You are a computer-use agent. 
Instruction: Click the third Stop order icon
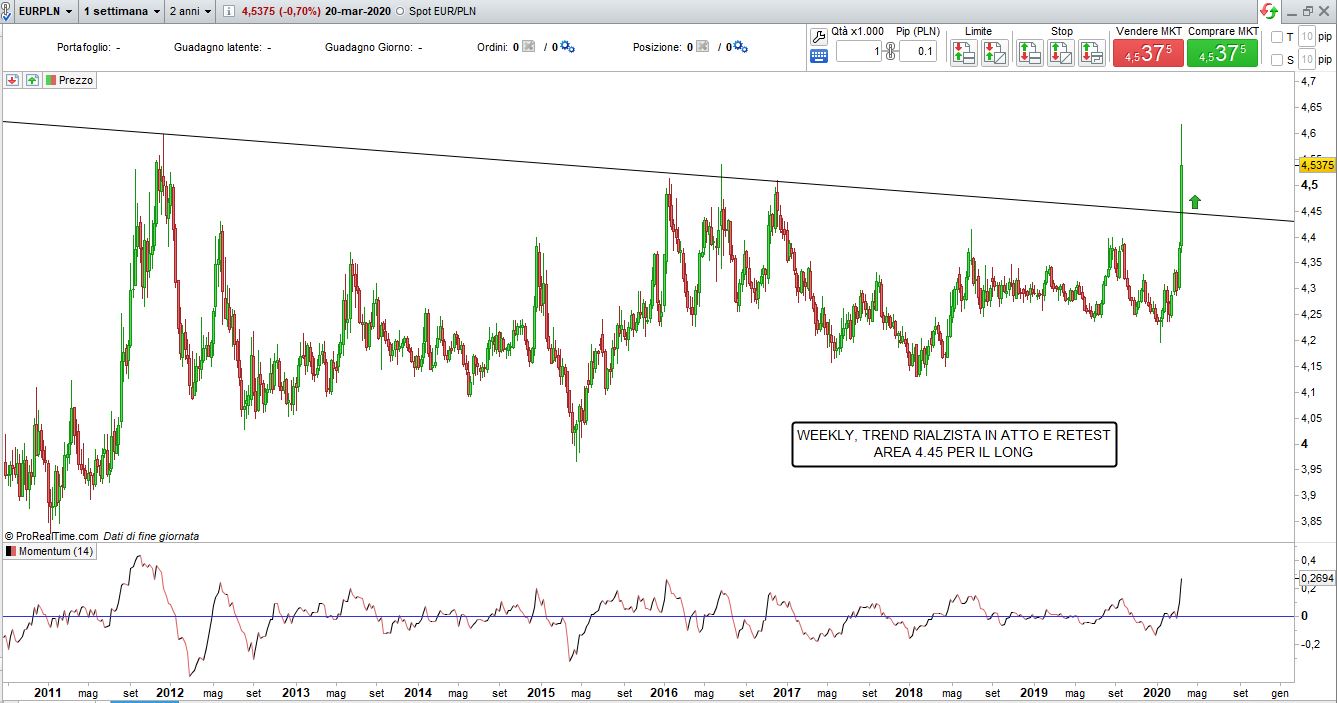point(1091,53)
